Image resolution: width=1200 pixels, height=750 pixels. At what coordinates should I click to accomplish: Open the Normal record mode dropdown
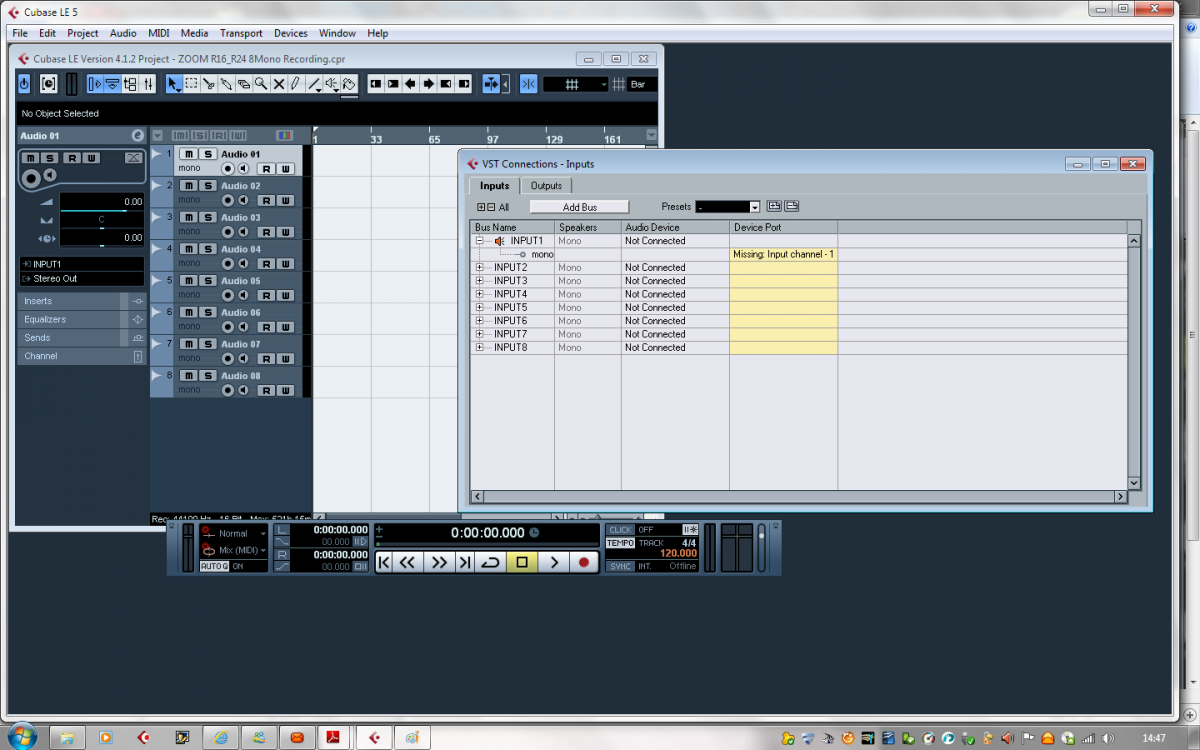pos(234,534)
